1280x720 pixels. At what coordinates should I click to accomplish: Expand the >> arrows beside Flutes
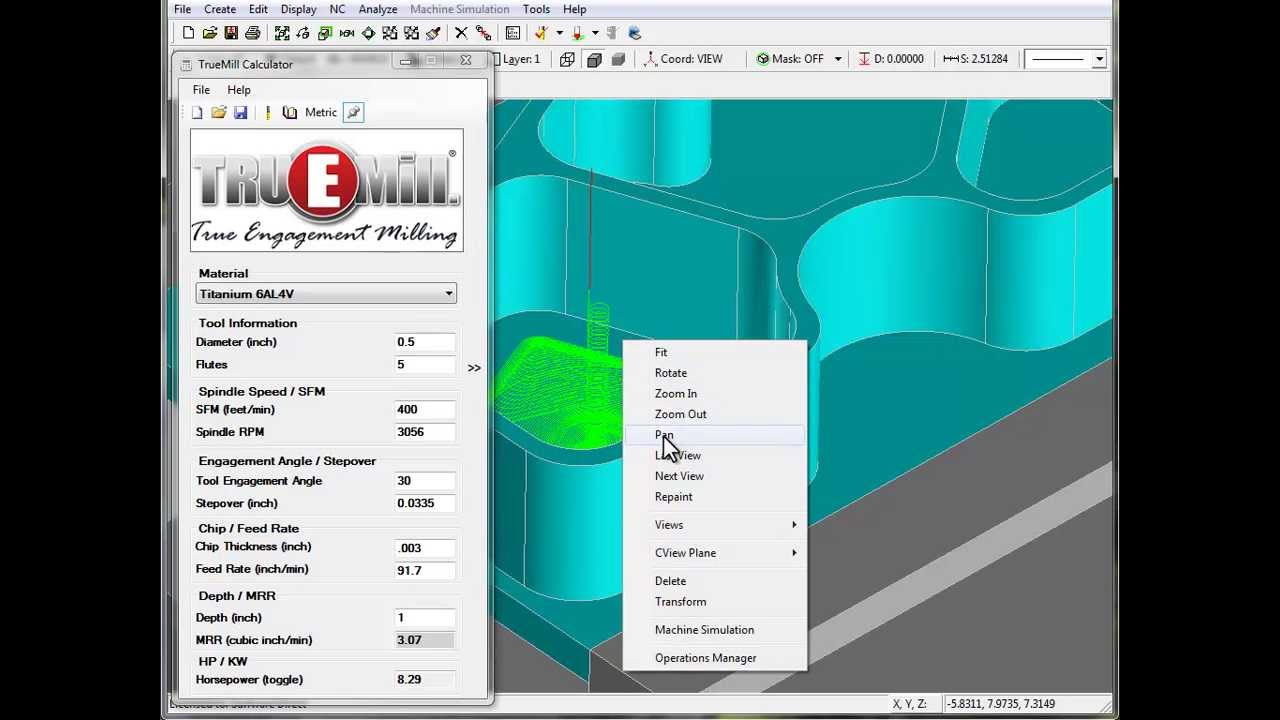click(474, 368)
